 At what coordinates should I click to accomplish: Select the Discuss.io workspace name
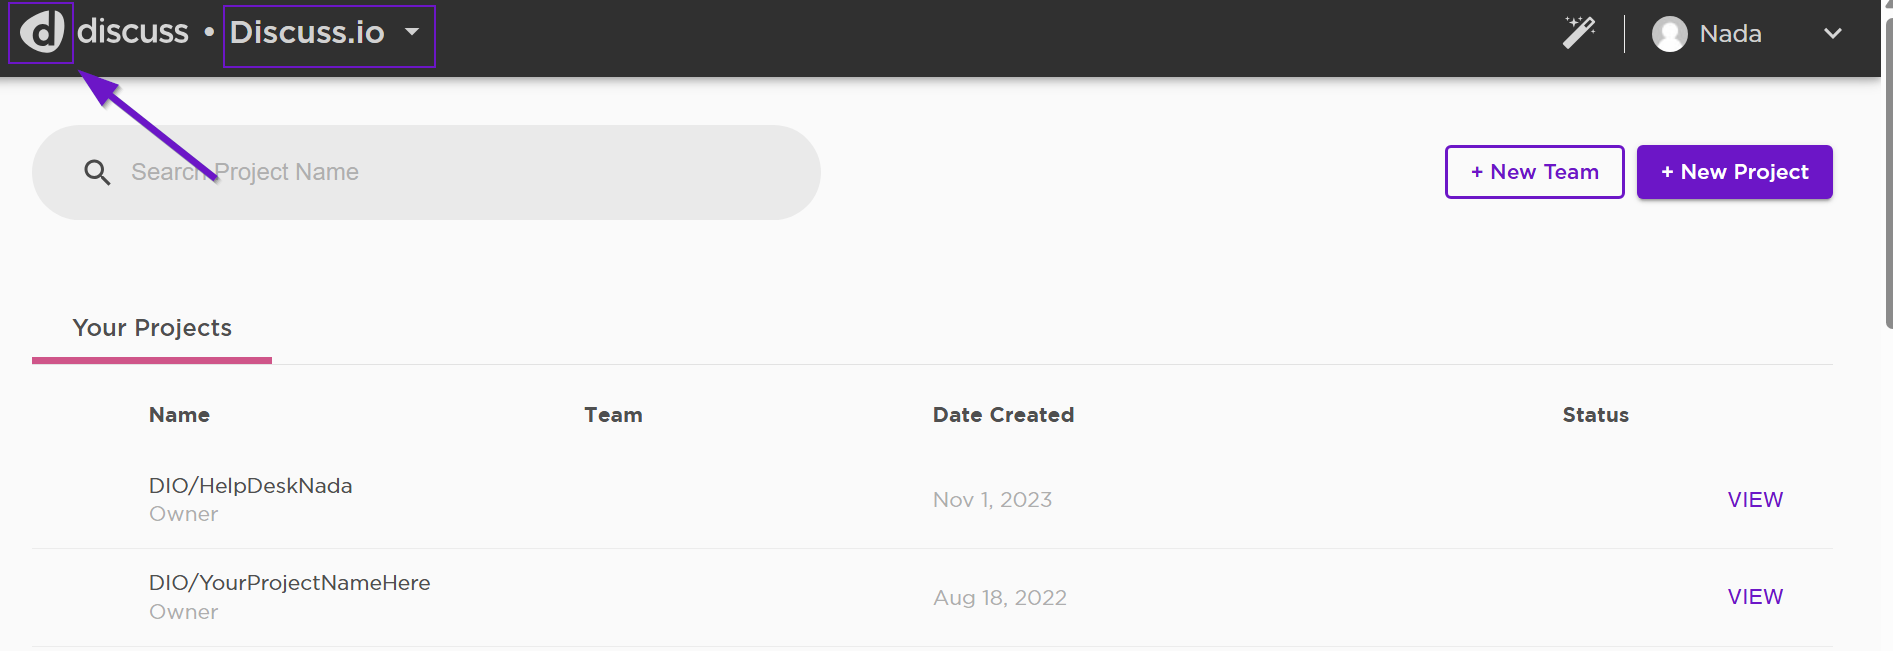tap(307, 32)
